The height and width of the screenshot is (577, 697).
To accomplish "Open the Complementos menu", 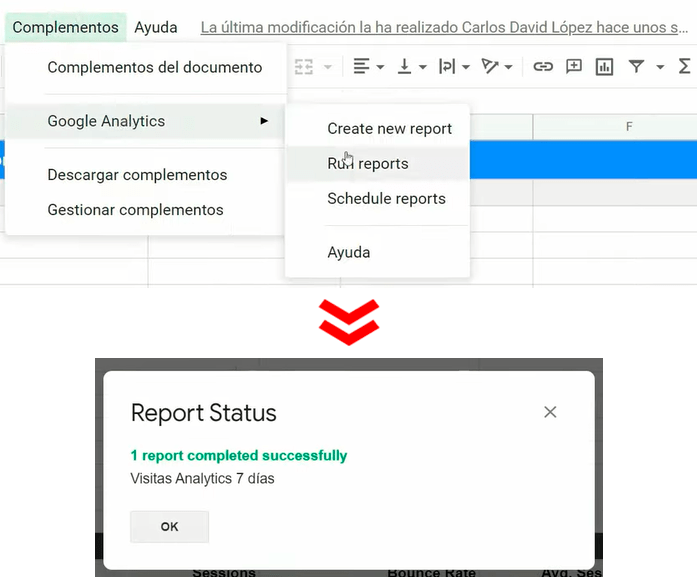I will [66, 27].
